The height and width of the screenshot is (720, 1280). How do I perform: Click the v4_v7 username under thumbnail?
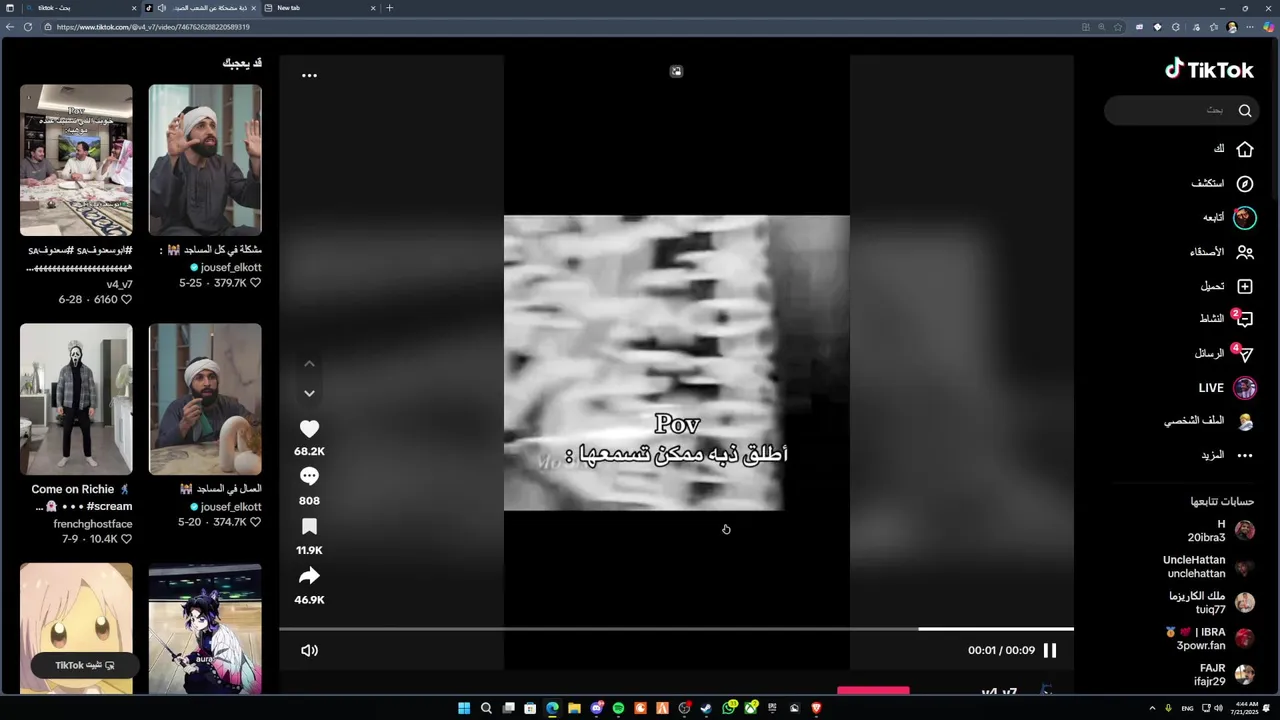(x=120, y=285)
